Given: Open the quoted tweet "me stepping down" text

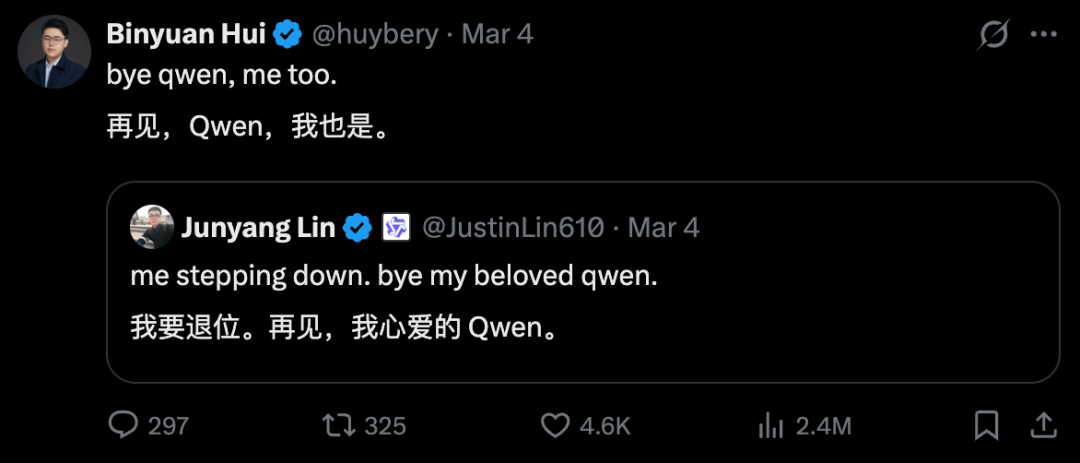Looking at the screenshot, I should [394, 277].
